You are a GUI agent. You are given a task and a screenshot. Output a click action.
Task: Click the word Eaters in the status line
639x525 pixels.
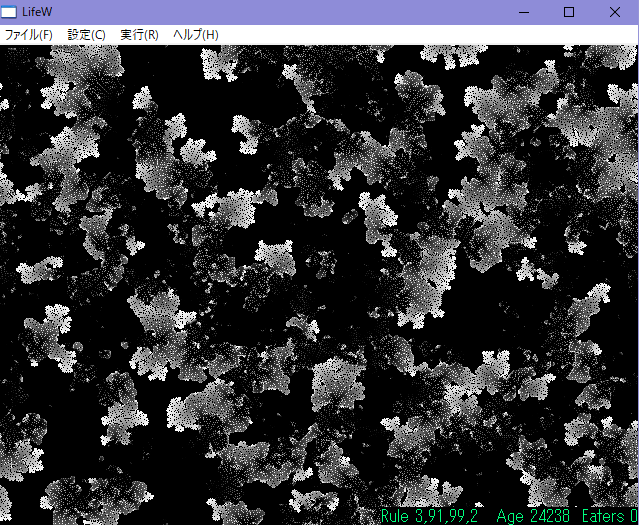point(603,516)
